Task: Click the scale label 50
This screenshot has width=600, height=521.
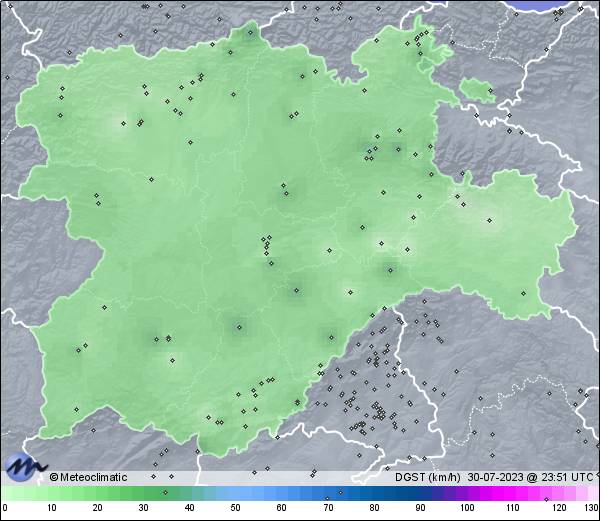Action: pyautogui.click(x=235, y=508)
